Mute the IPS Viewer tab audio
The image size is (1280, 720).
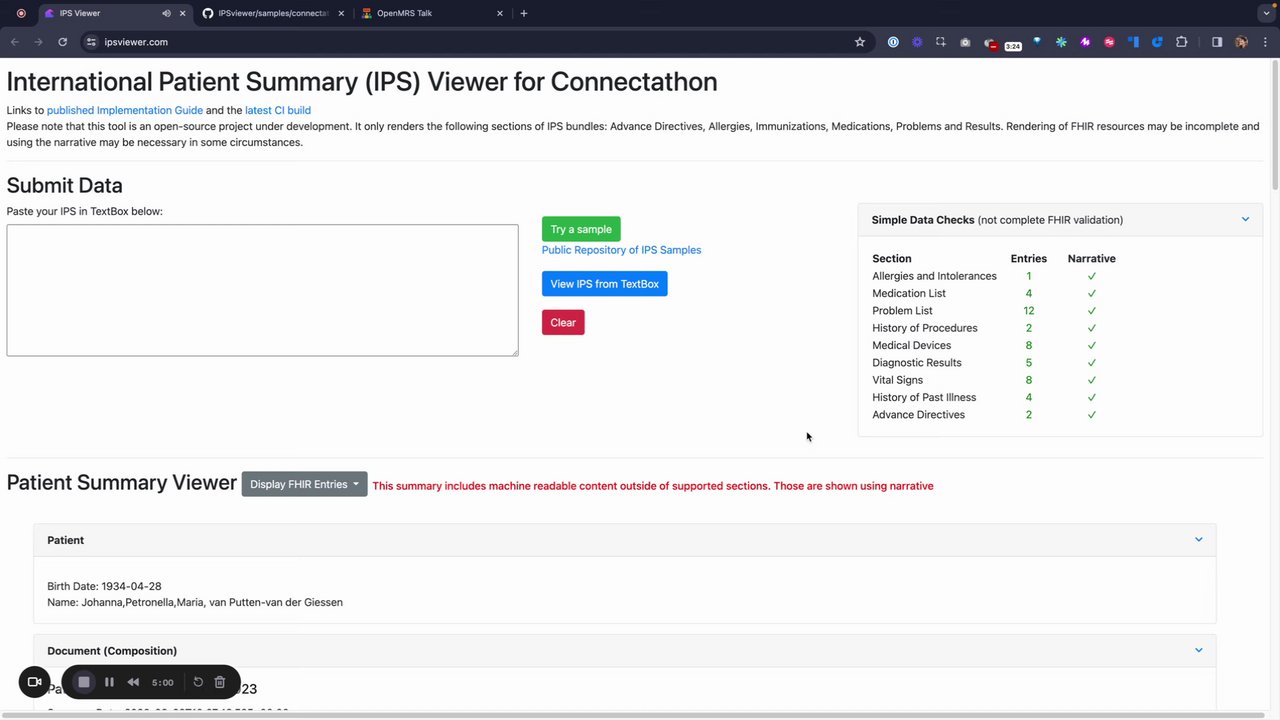[166, 13]
